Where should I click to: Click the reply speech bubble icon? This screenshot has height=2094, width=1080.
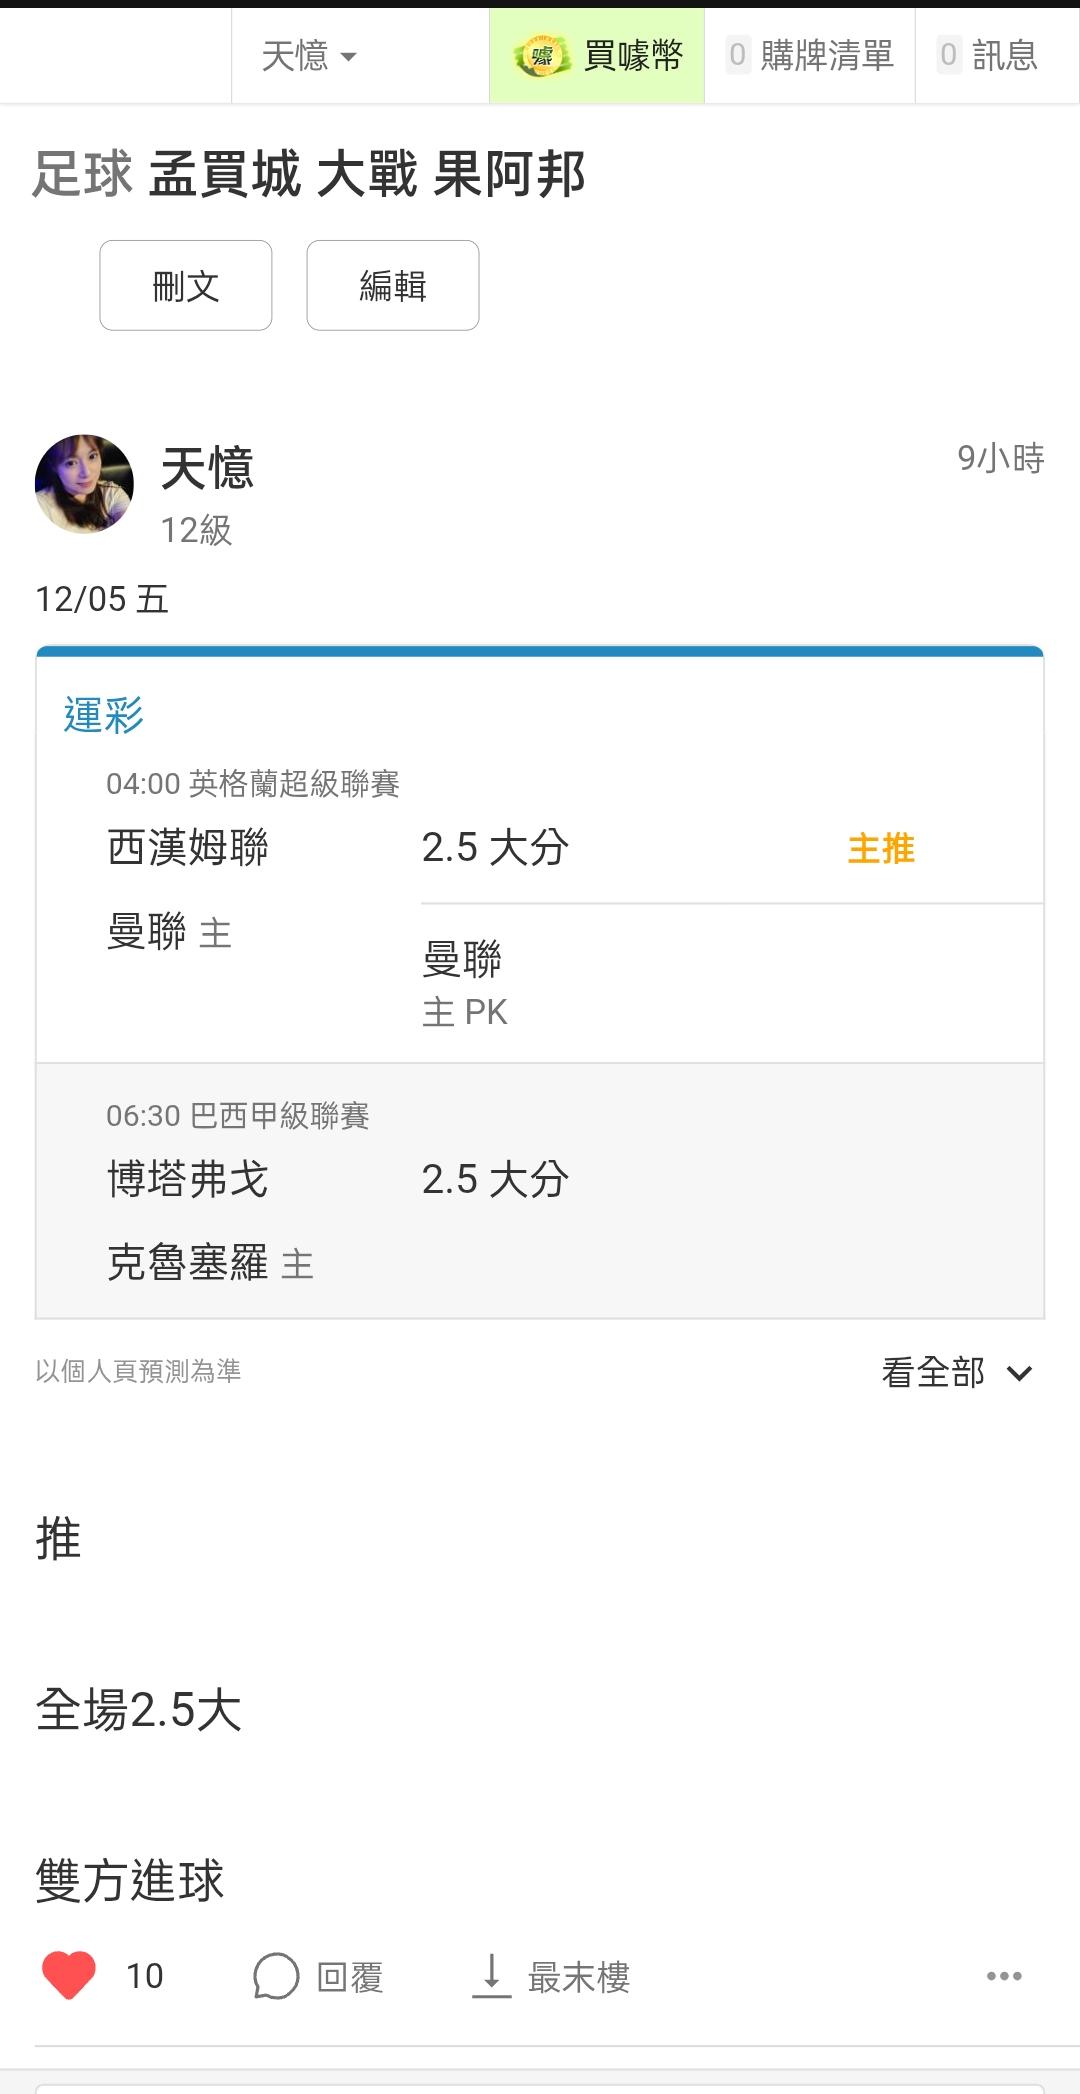[276, 1976]
